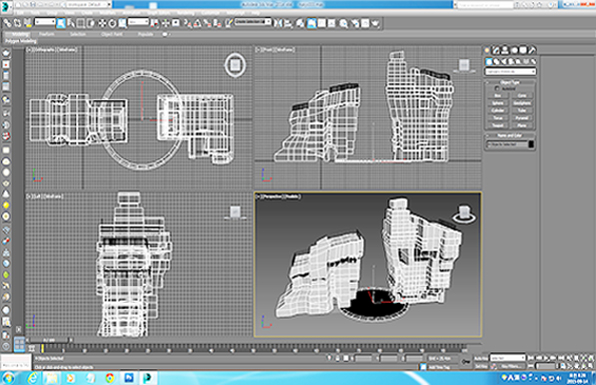Select the Helpers category in Create panel
The width and height of the screenshot is (596, 385).
tap(518, 62)
